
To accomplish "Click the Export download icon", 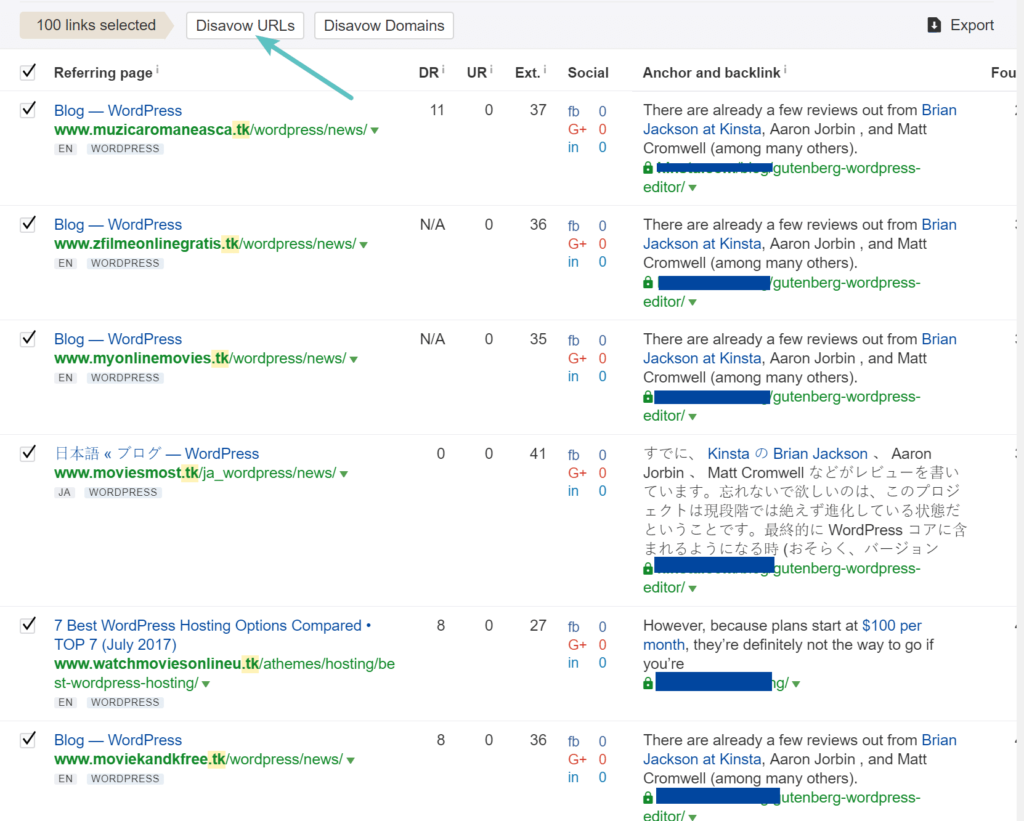I will [934, 25].
